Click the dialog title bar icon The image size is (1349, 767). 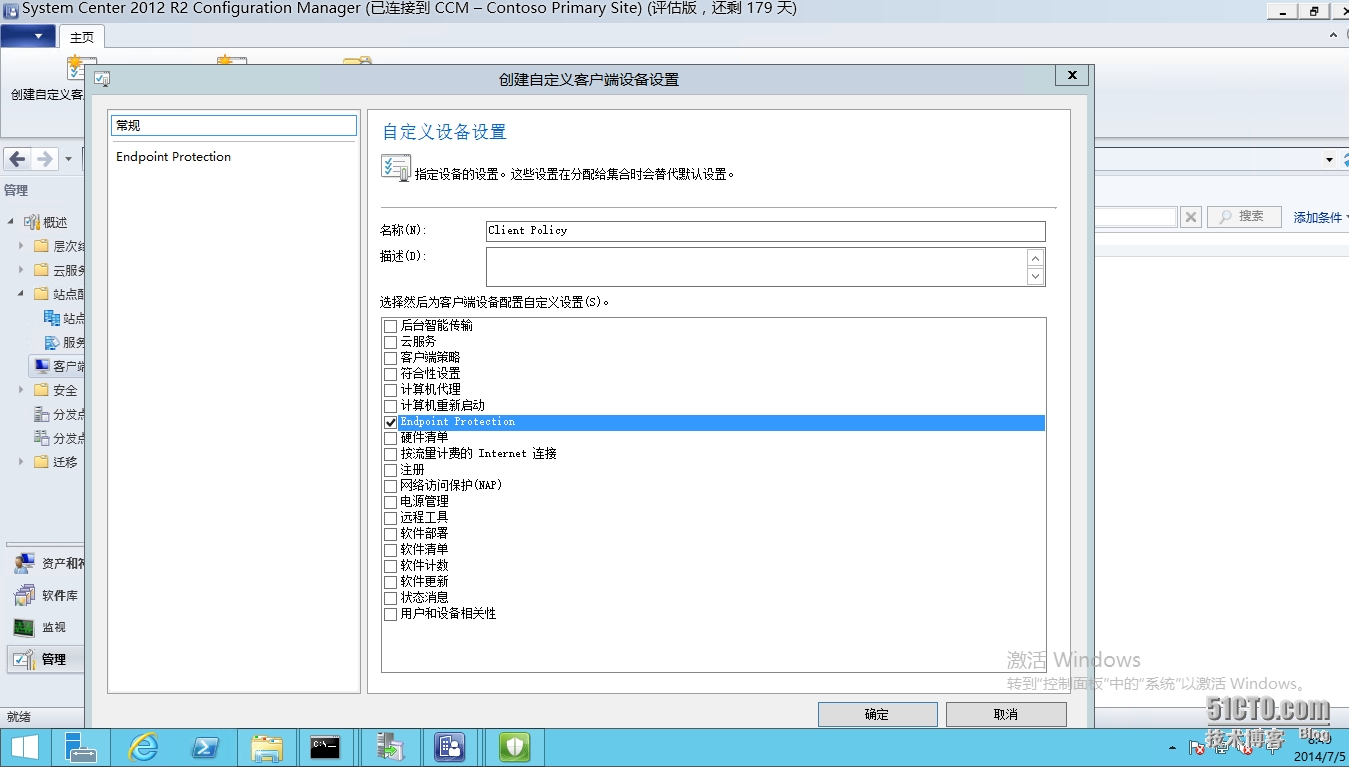102,78
